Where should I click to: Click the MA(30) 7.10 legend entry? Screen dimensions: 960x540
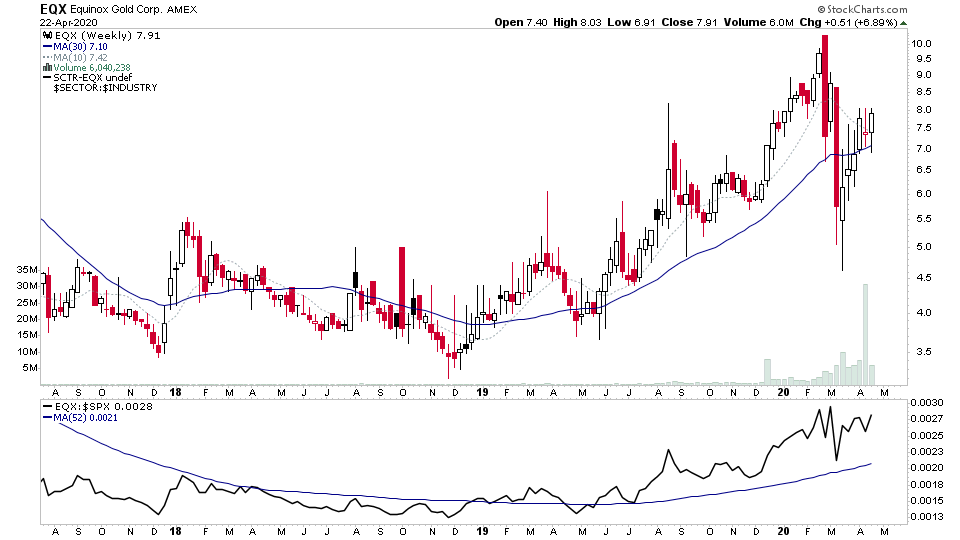[x=80, y=47]
